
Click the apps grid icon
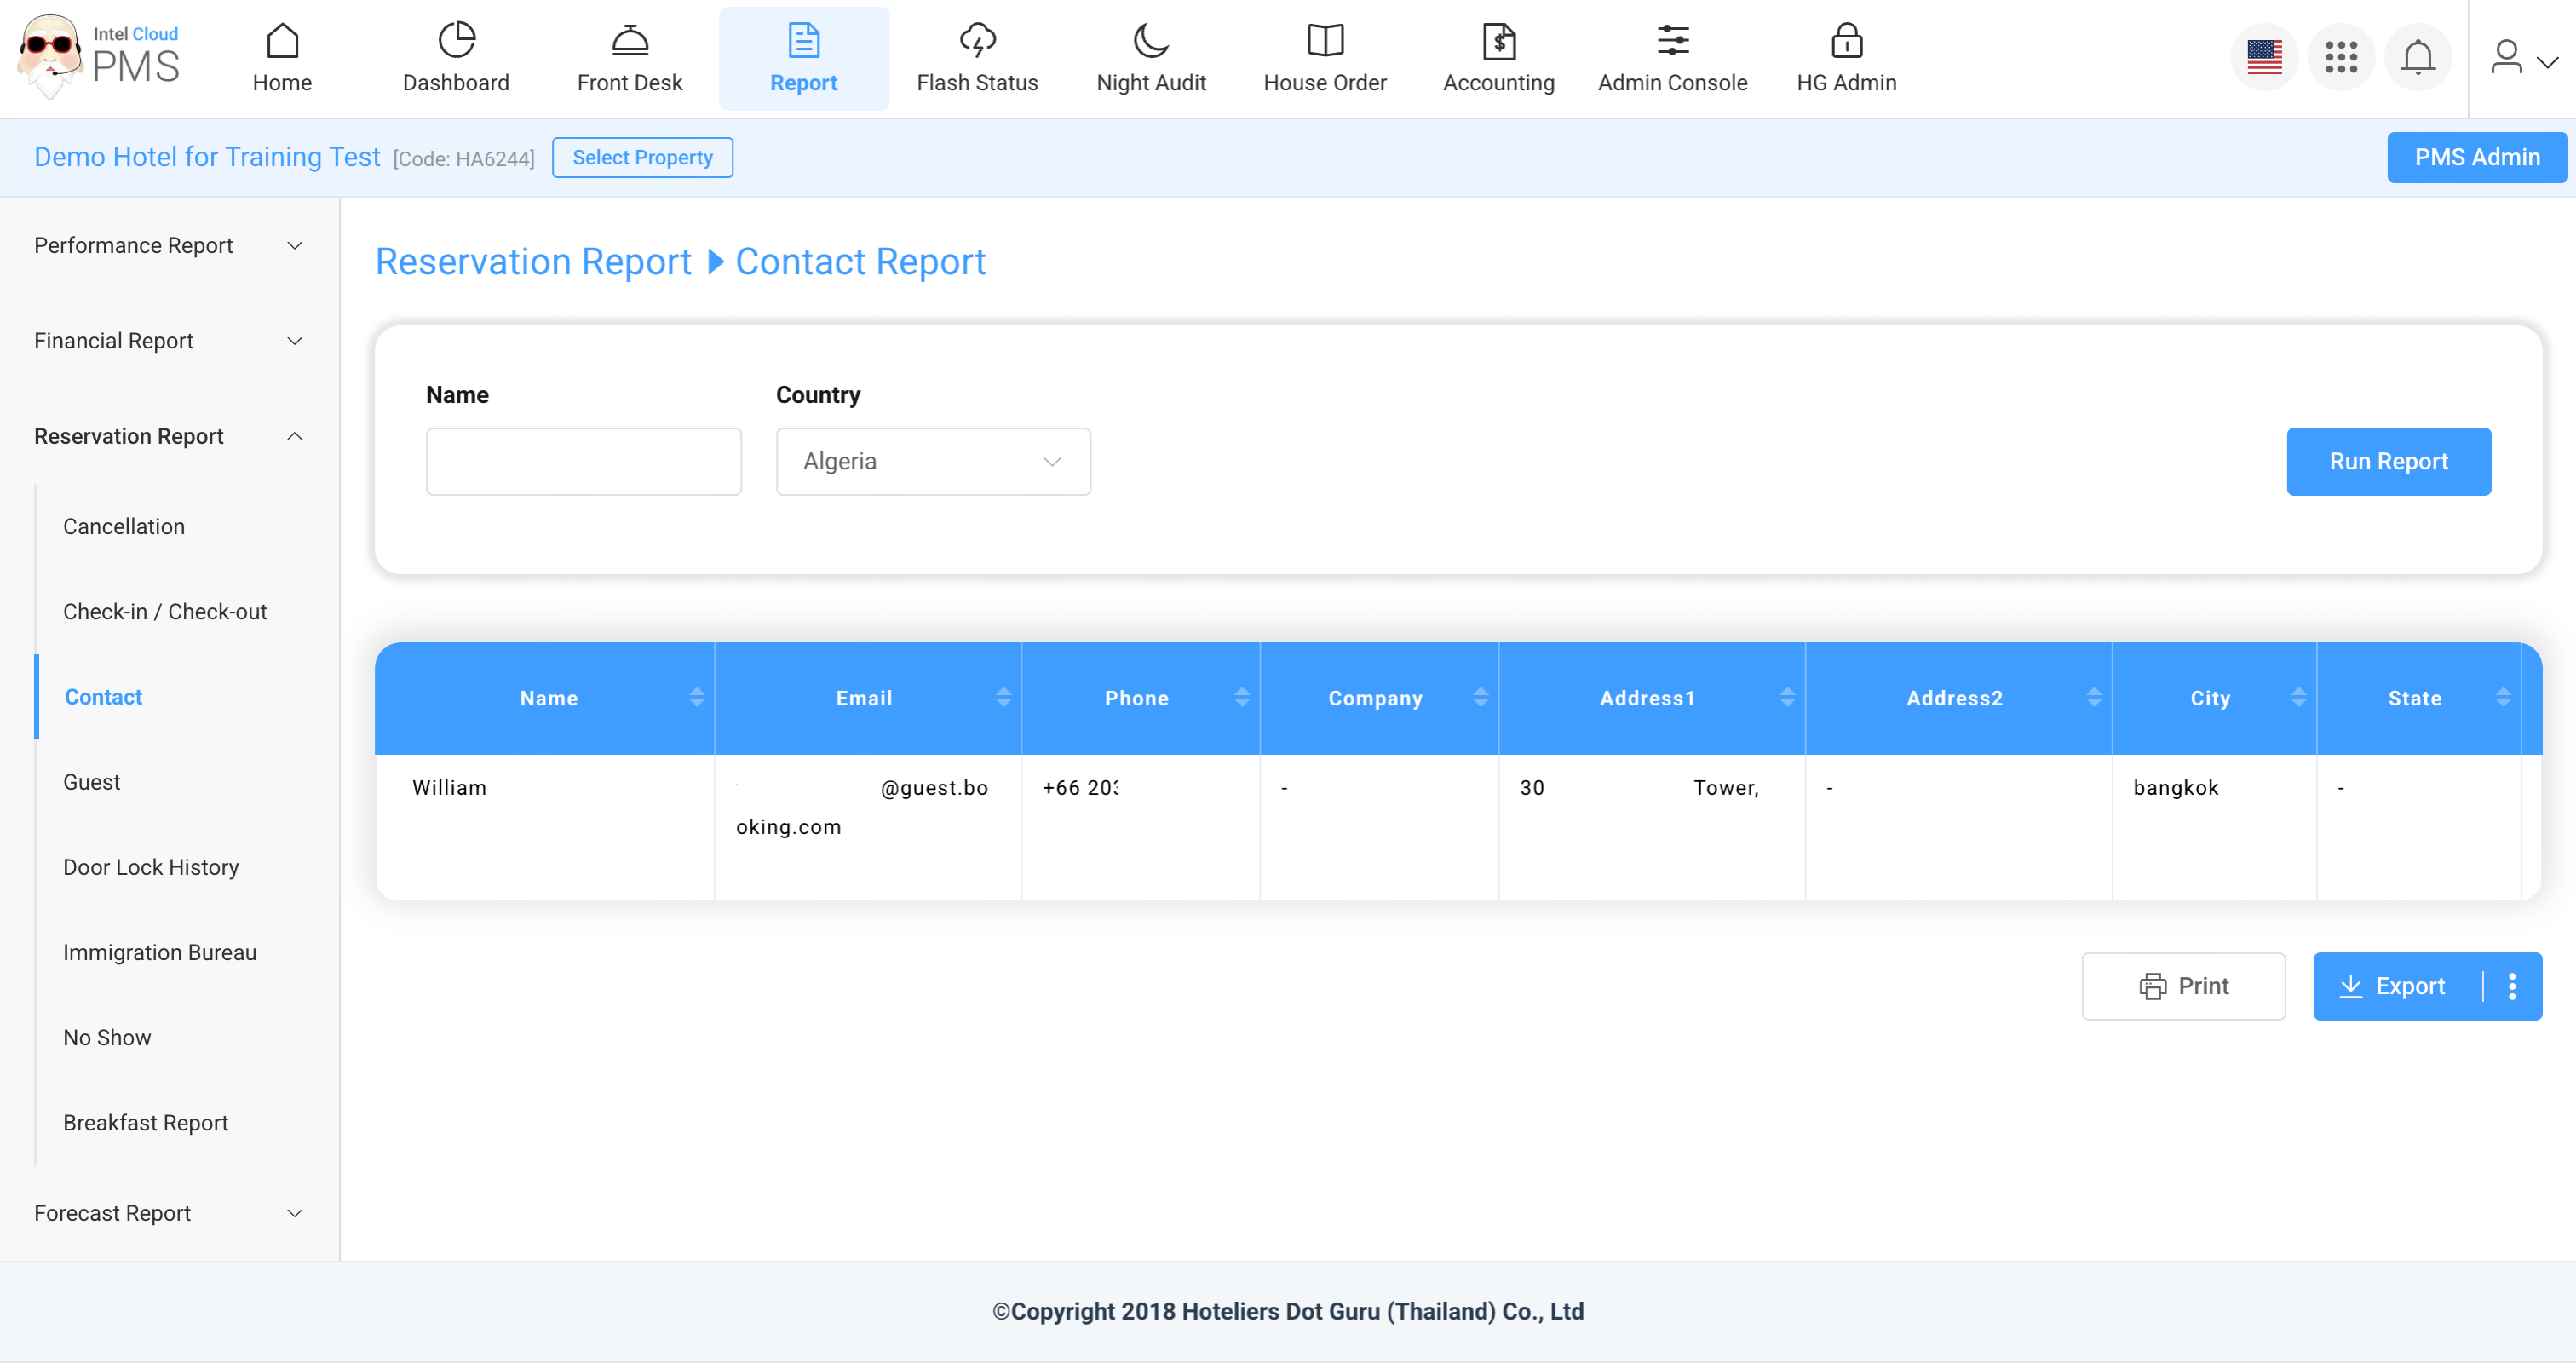(2340, 58)
